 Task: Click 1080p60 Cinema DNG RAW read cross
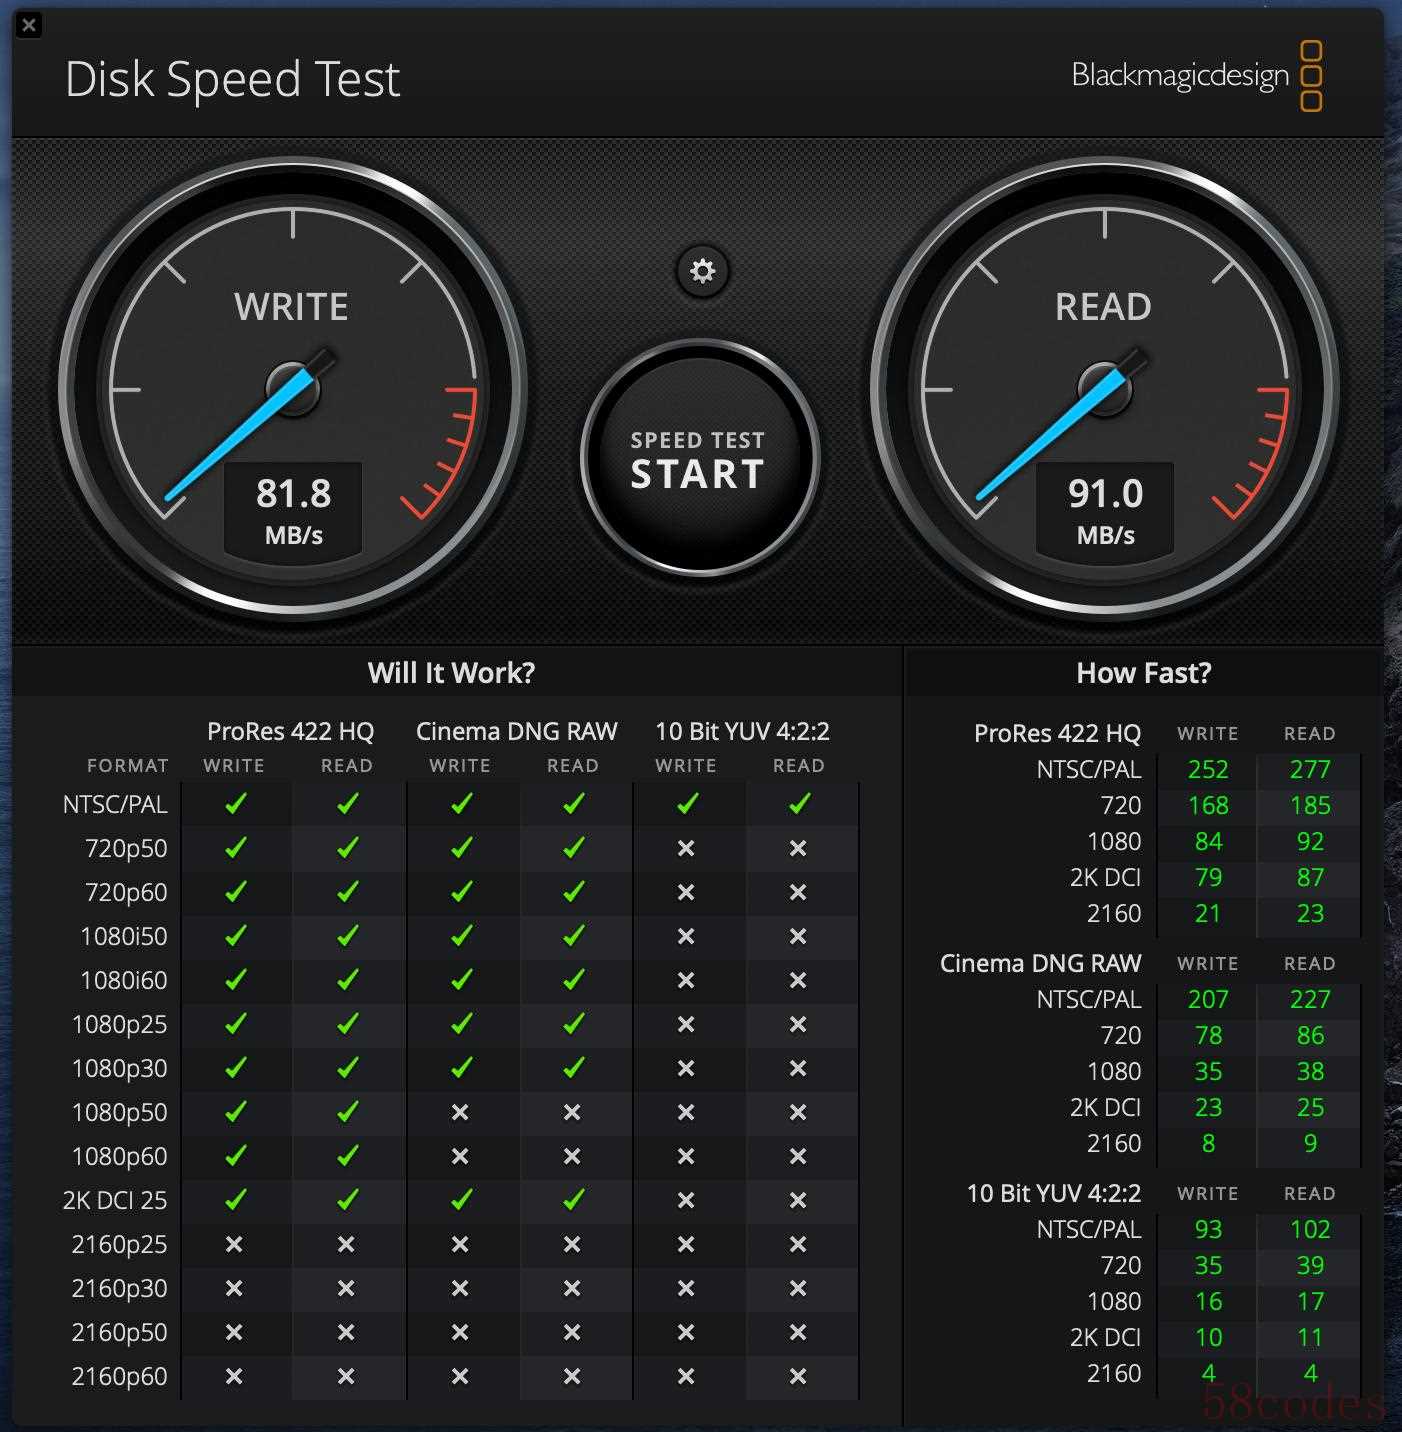(x=572, y=1156)
